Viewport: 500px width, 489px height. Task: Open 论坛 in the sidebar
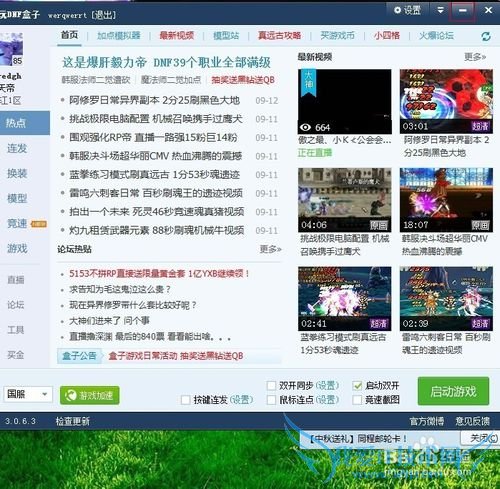click(x=16, y=305)
